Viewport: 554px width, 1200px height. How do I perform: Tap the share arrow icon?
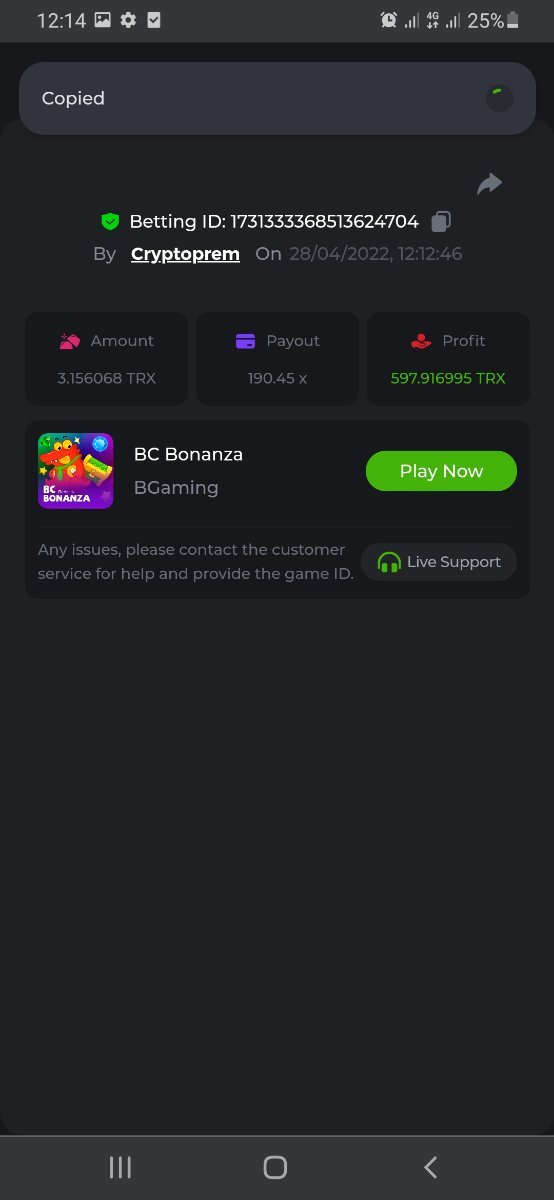(489, 184)
